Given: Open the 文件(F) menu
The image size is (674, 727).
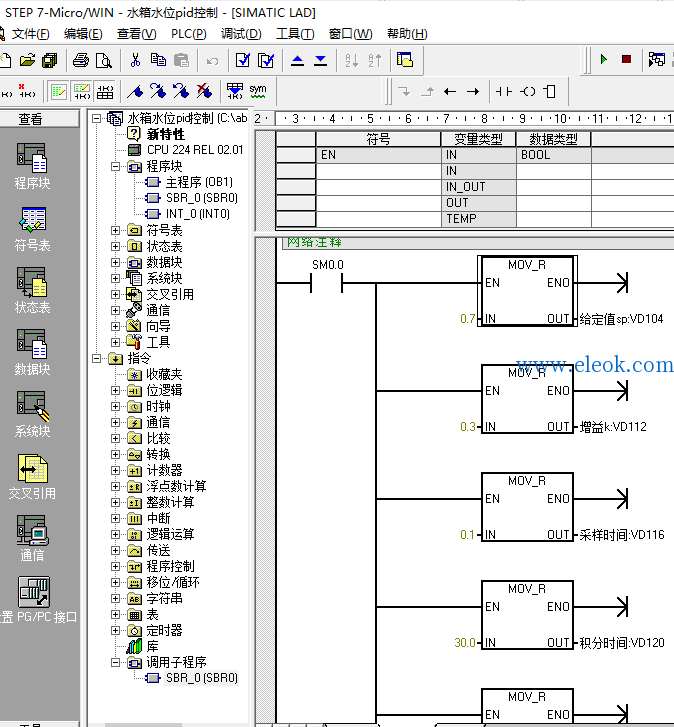Looking at the screenshot, I should point(30,34).
